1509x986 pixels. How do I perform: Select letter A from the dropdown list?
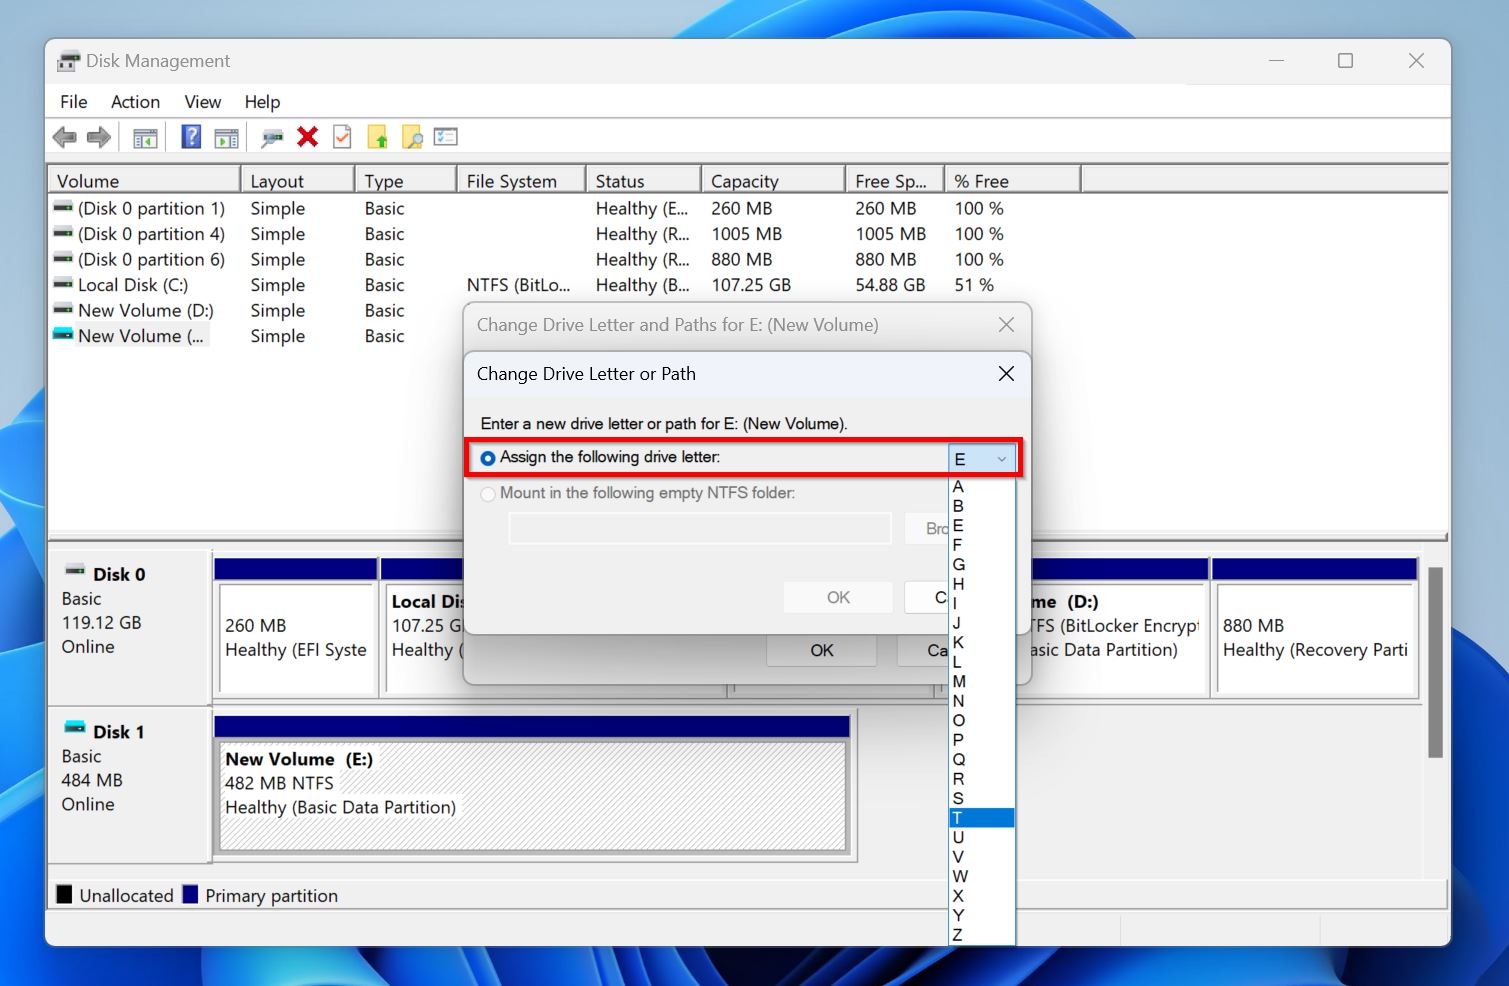pyautogui.click(x=958, y=487)
